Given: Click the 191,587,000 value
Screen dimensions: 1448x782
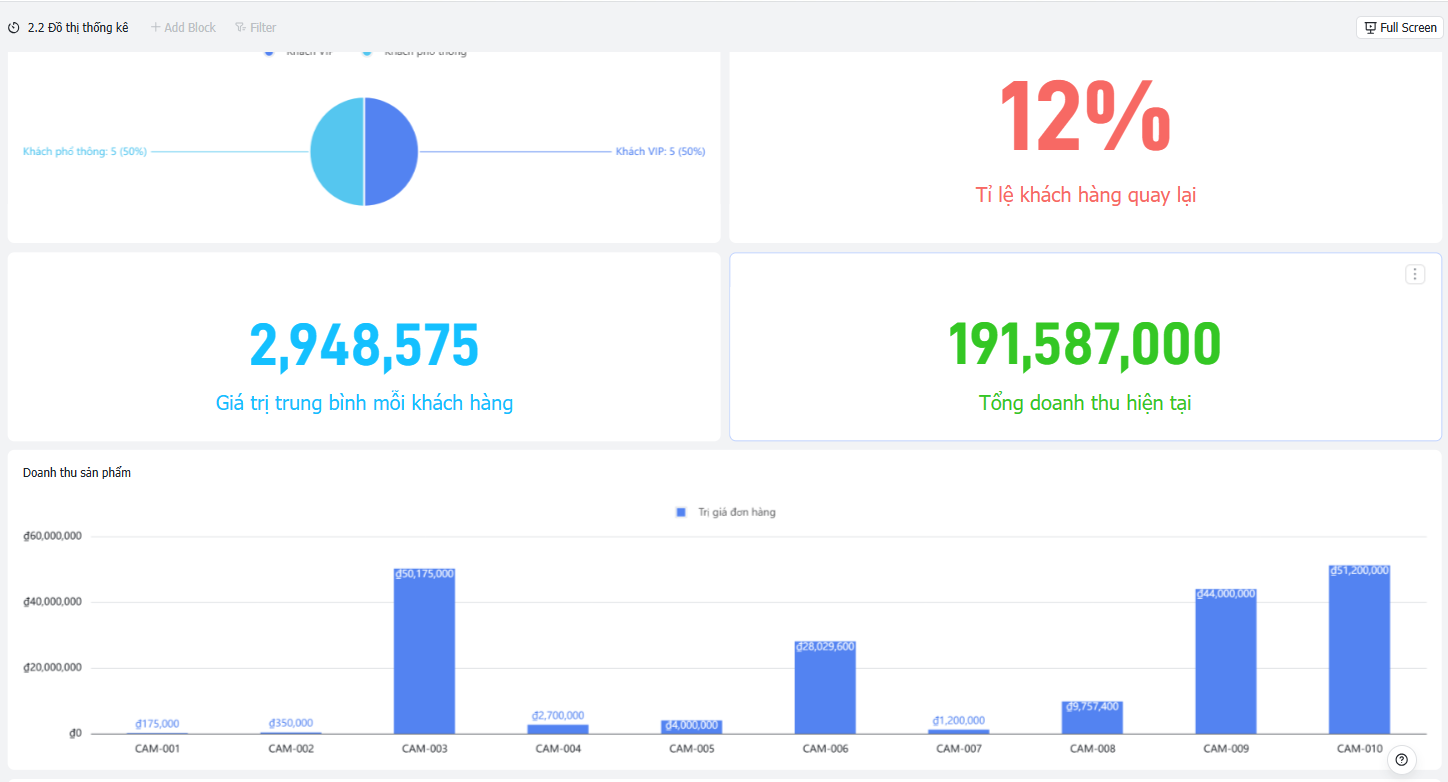Looking at the screenshot, I should (1085, 345).
